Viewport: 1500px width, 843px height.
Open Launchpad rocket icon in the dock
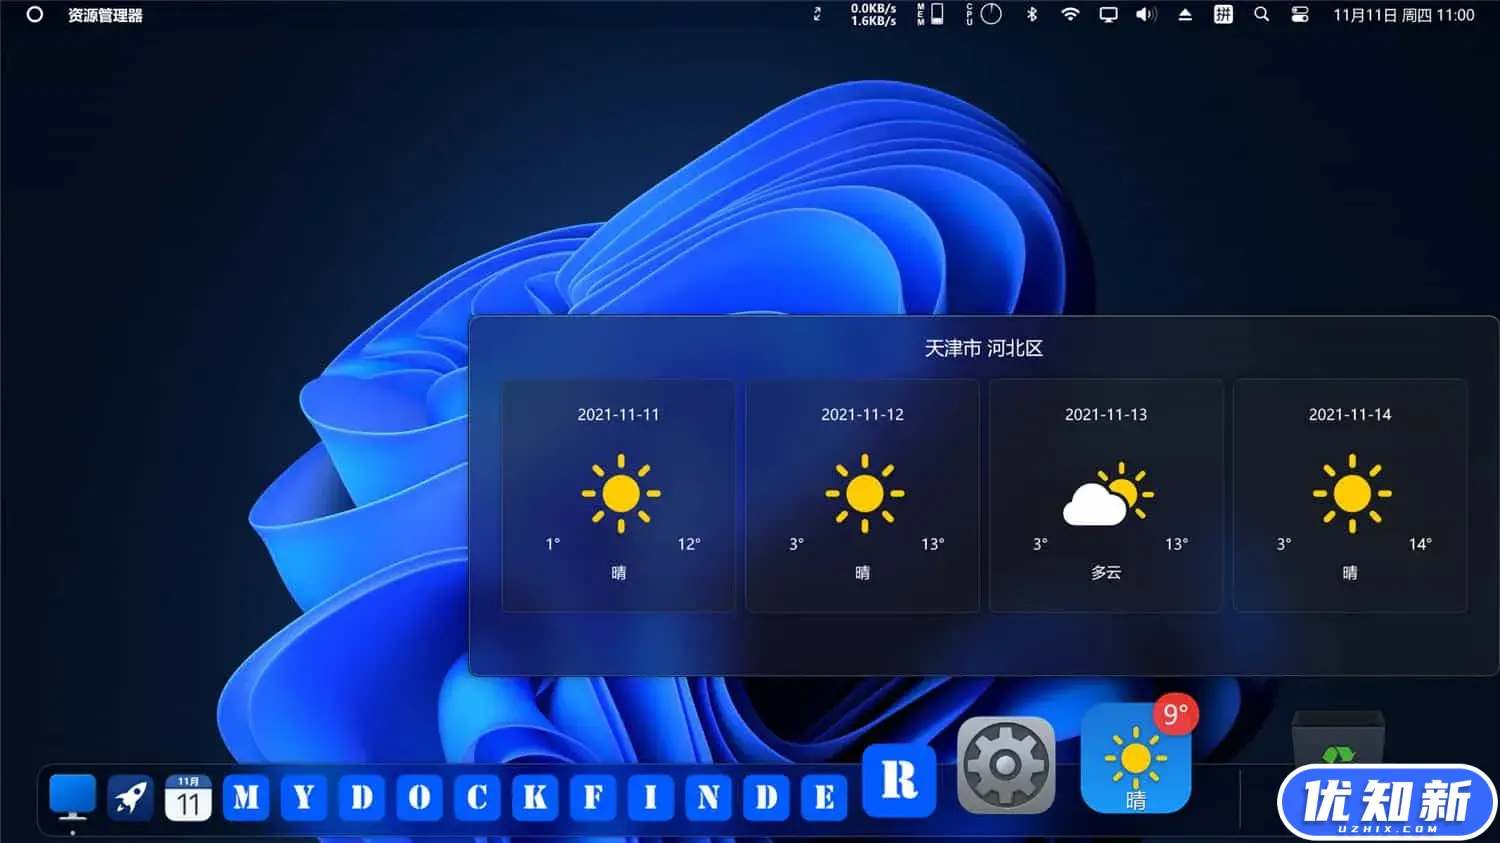tap(131, 798)
